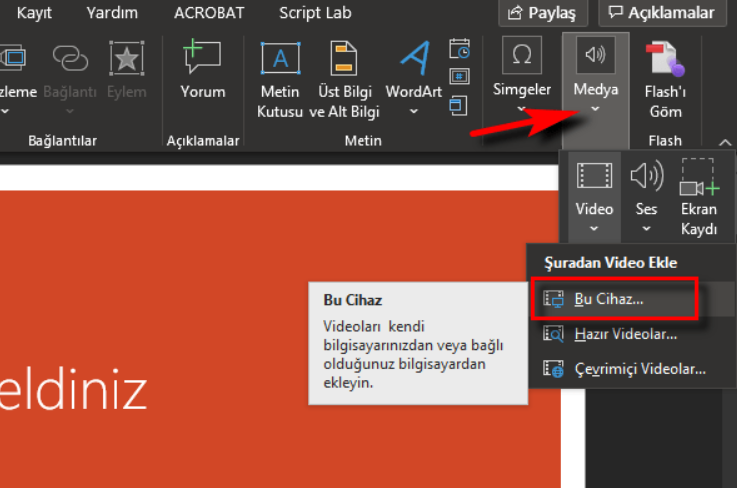
Task: Click the Ses audio icon
Action: 647,176
